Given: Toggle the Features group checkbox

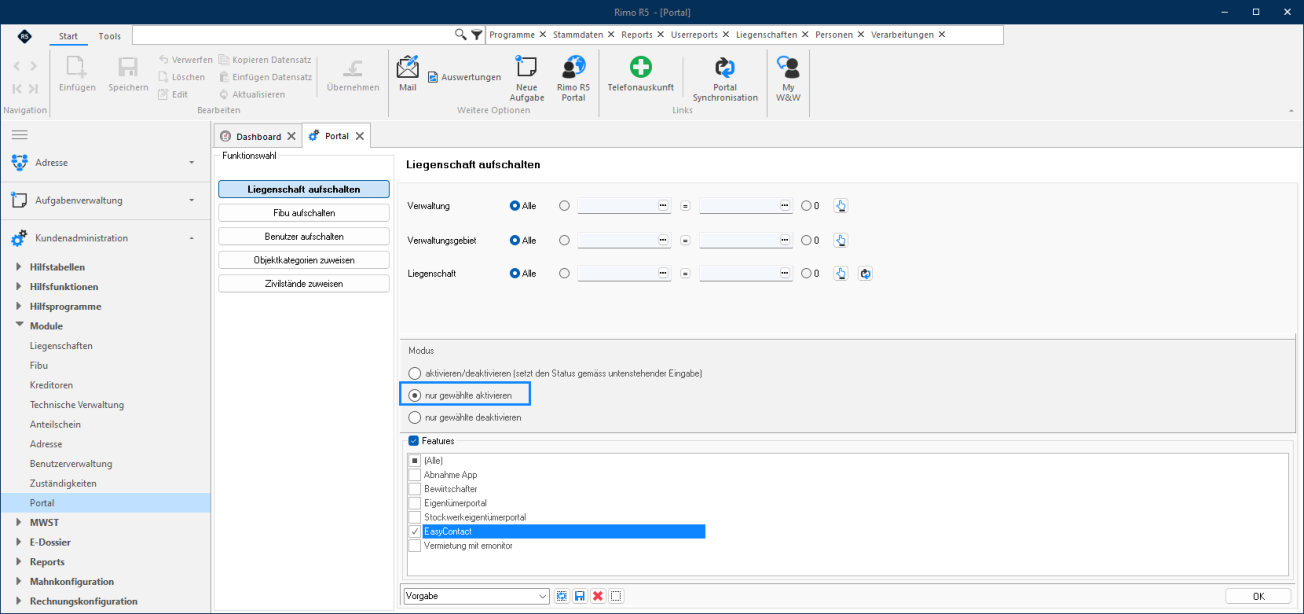Looking at the screenshot, I should [x=414, y=440].
